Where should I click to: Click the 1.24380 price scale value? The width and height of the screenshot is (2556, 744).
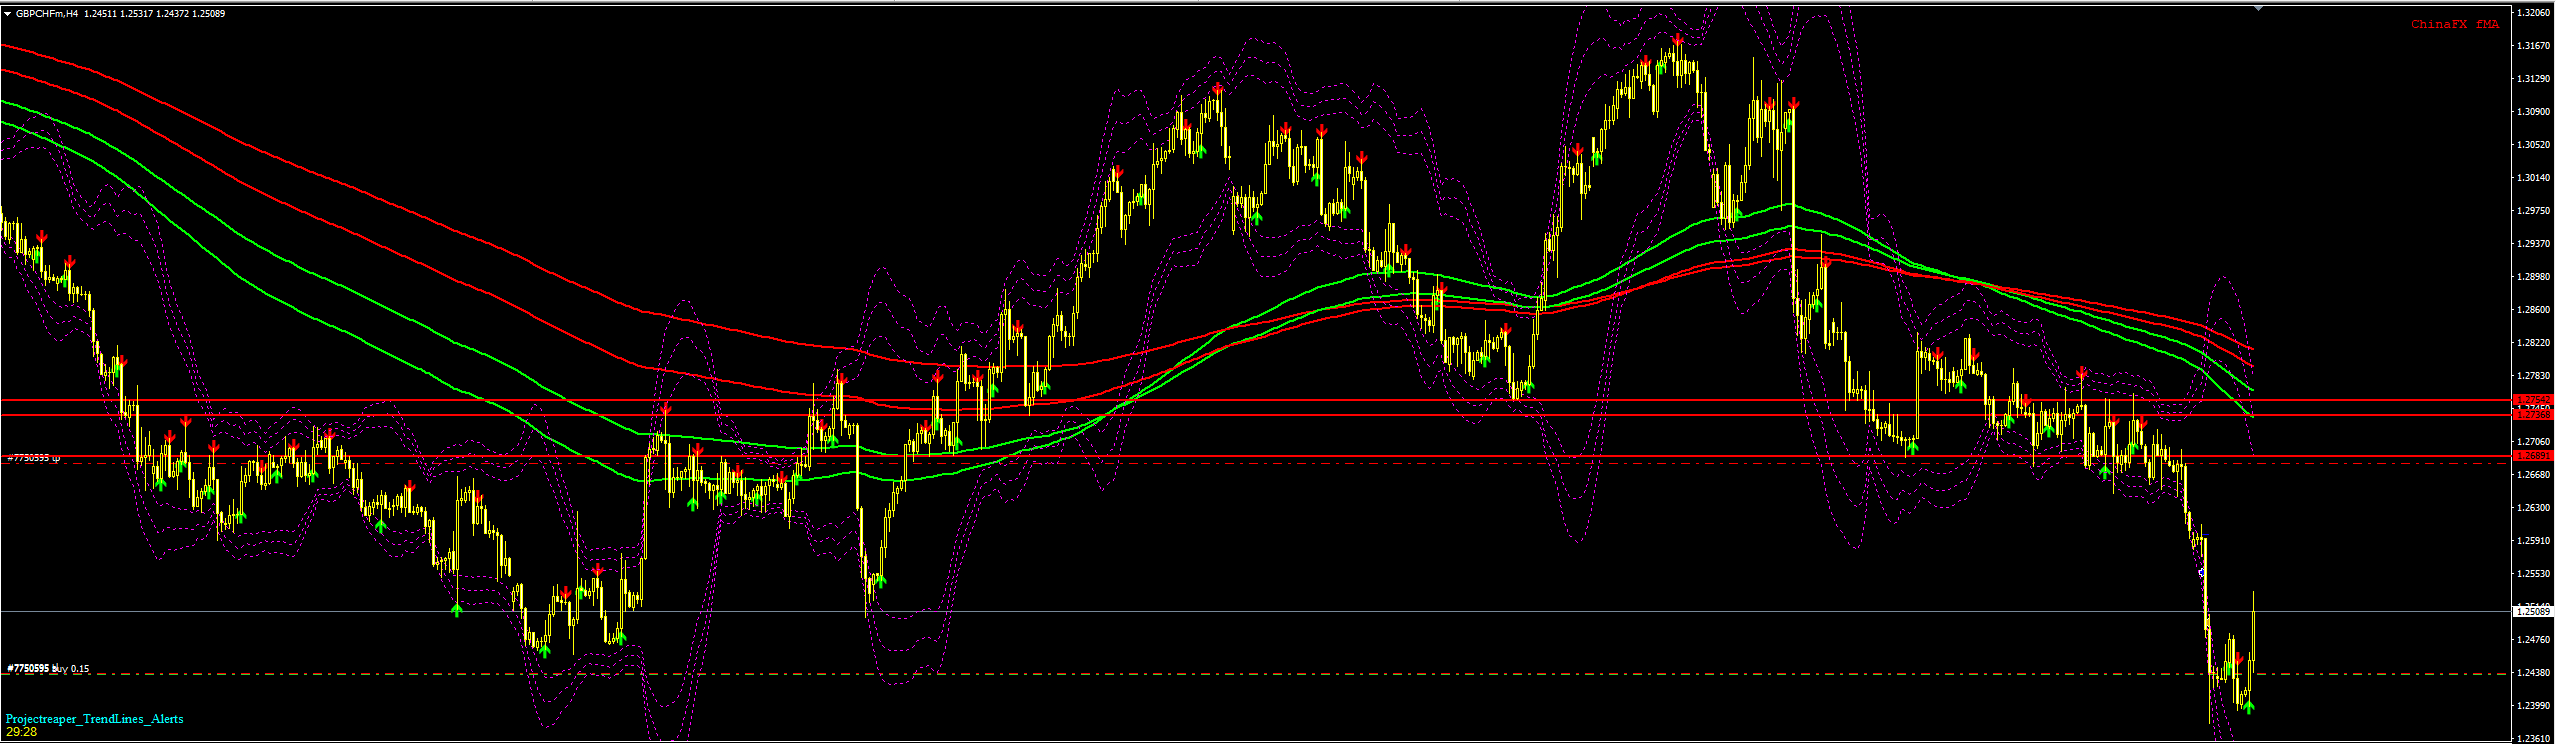pyautogui.click(x=2534, y=673)
